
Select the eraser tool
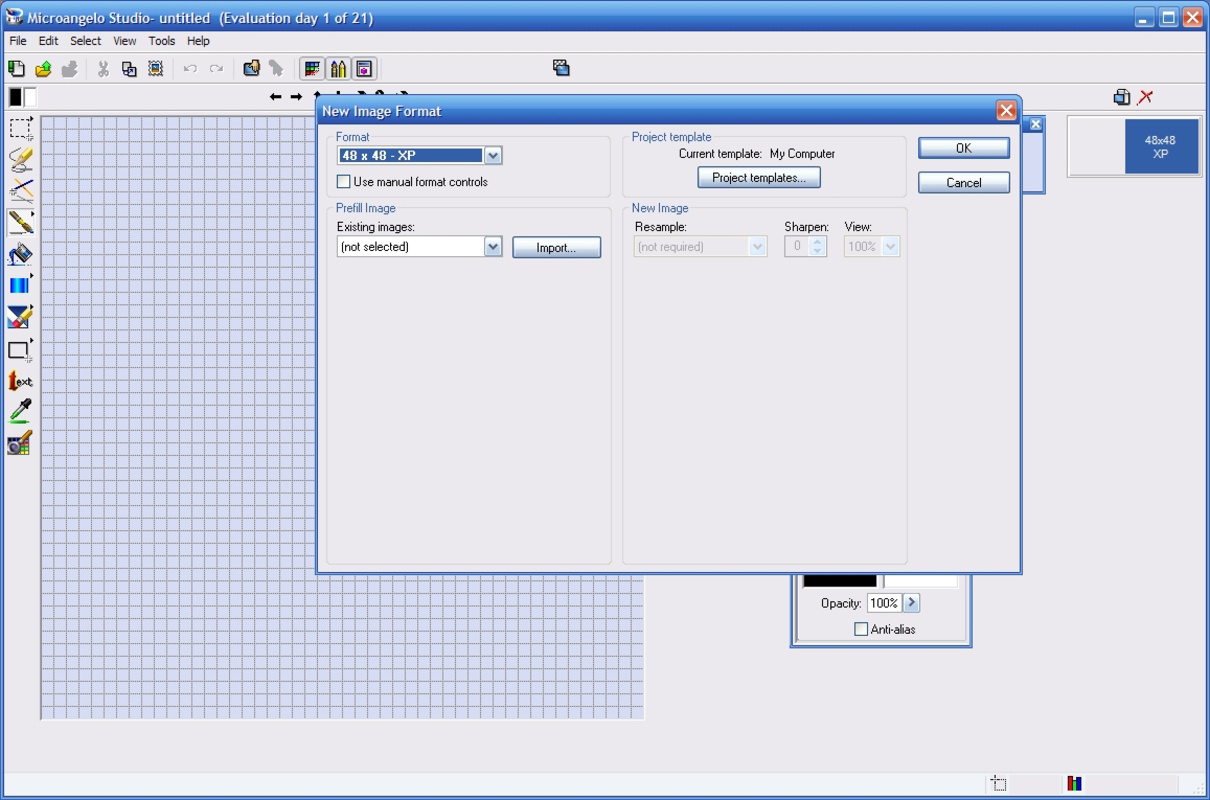point(18,317)
